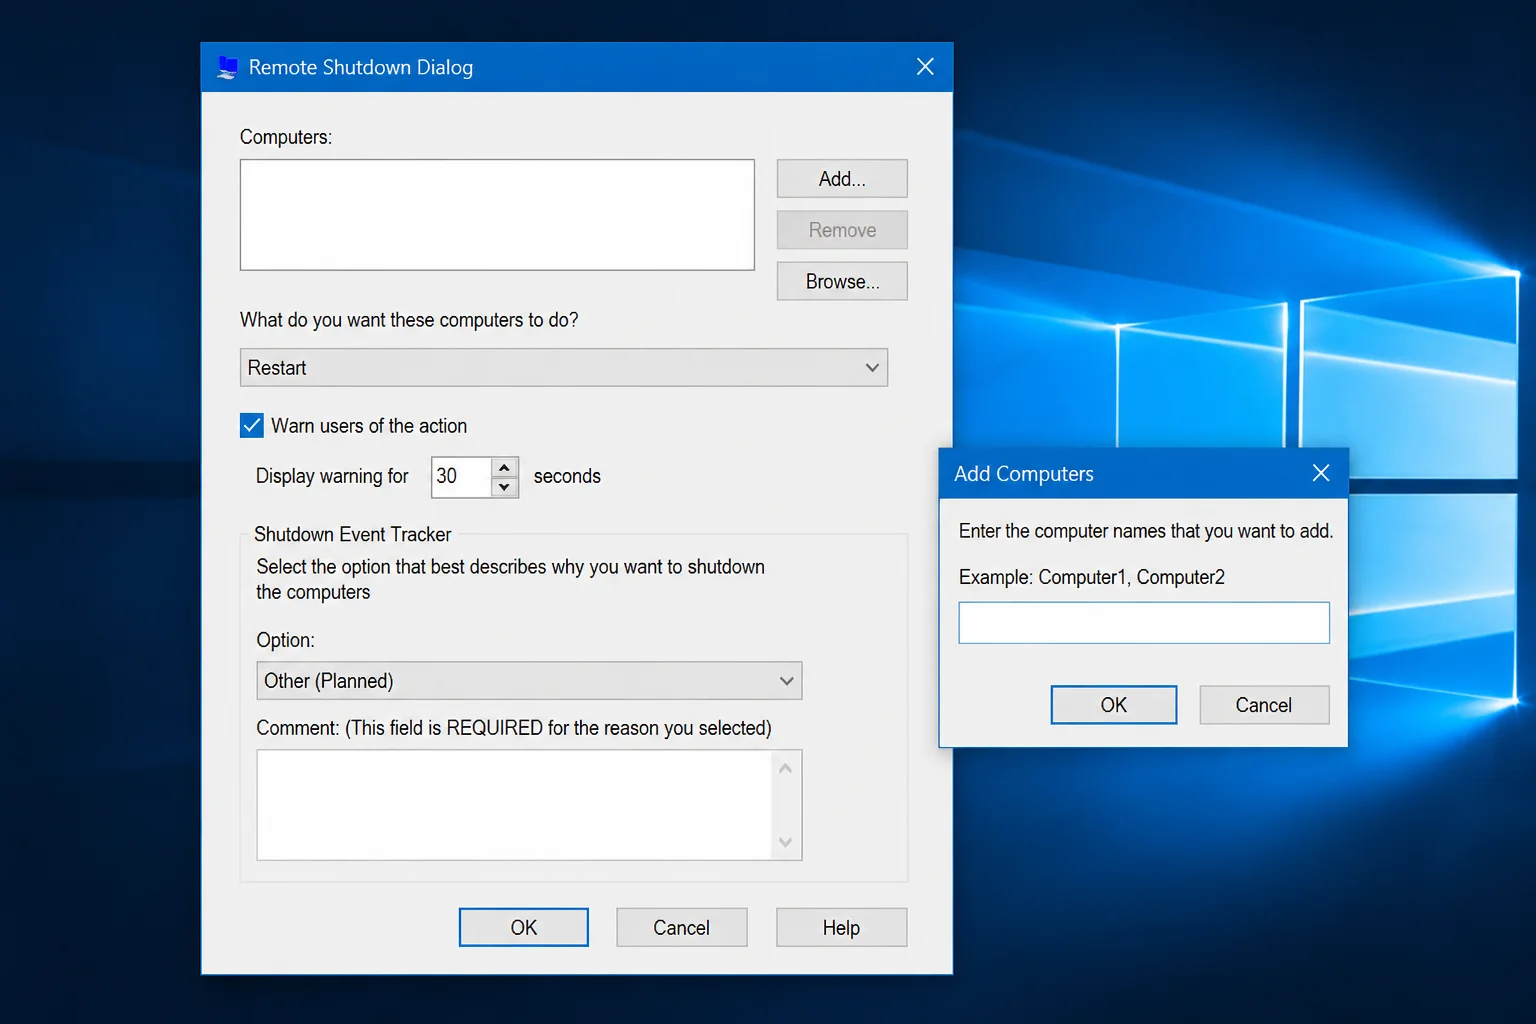Image resolution: width=1536 pixels, height=1024 pixels.
Task: Uncheck Warn users of the action
Action: coord(252,425)
